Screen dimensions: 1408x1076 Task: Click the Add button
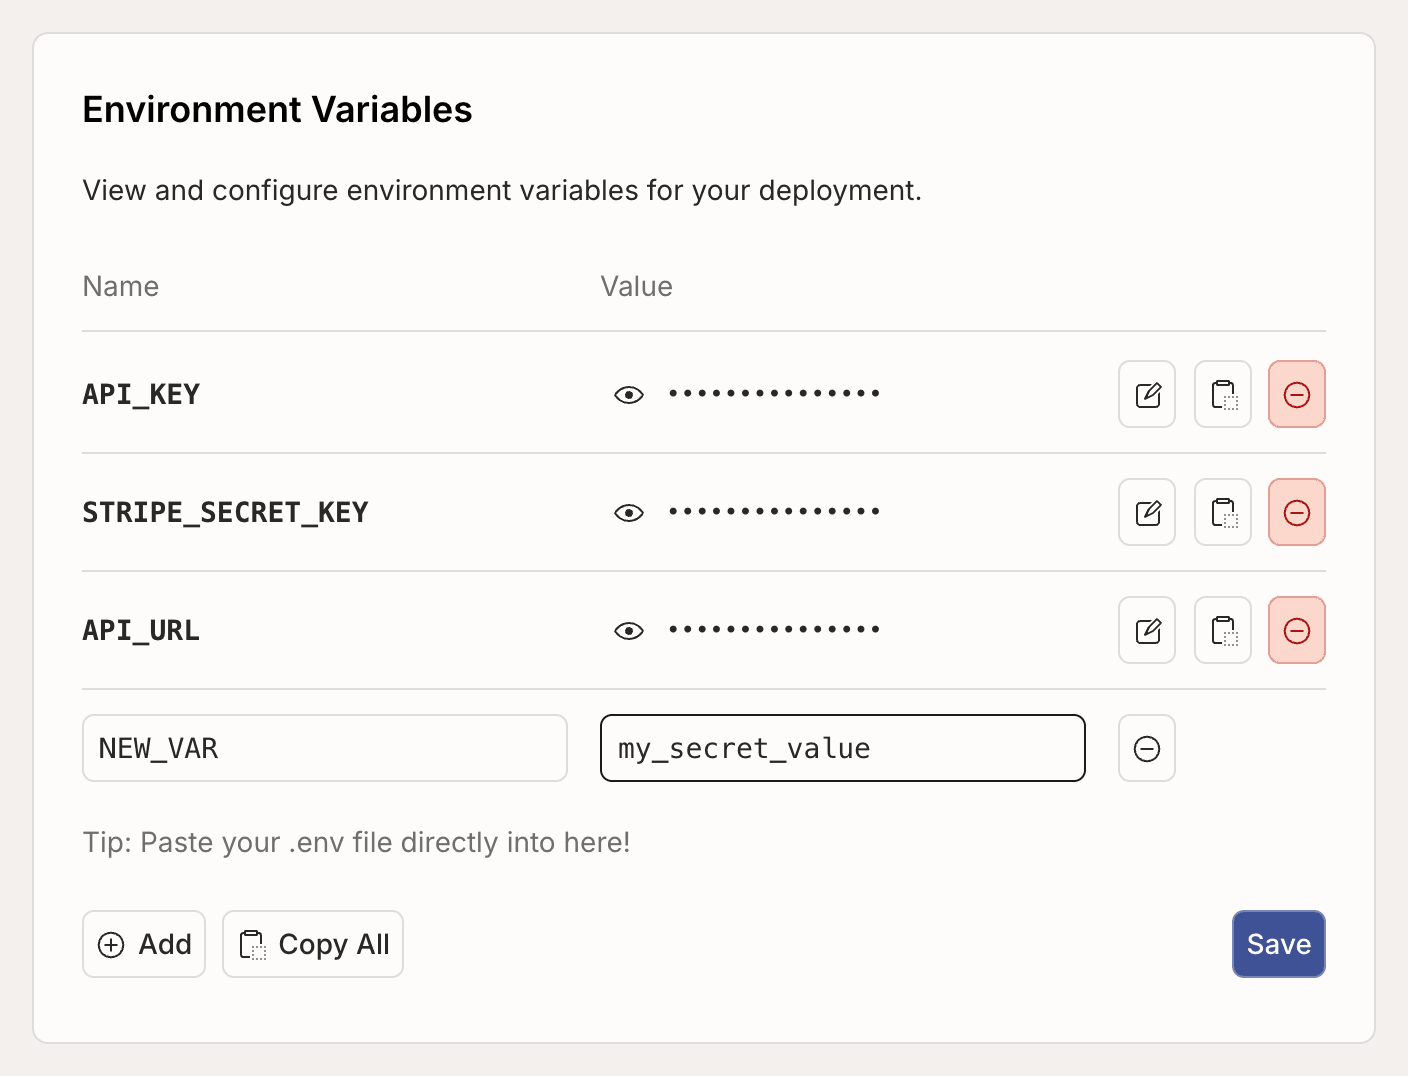144,944
